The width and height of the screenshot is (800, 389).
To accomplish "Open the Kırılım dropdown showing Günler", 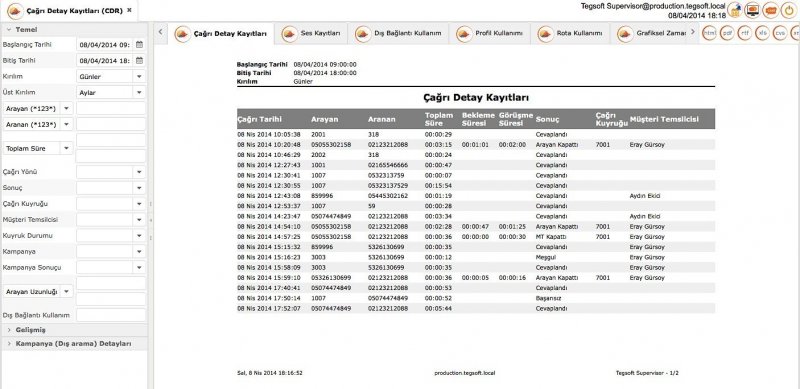I will click(x=111, y=77).
